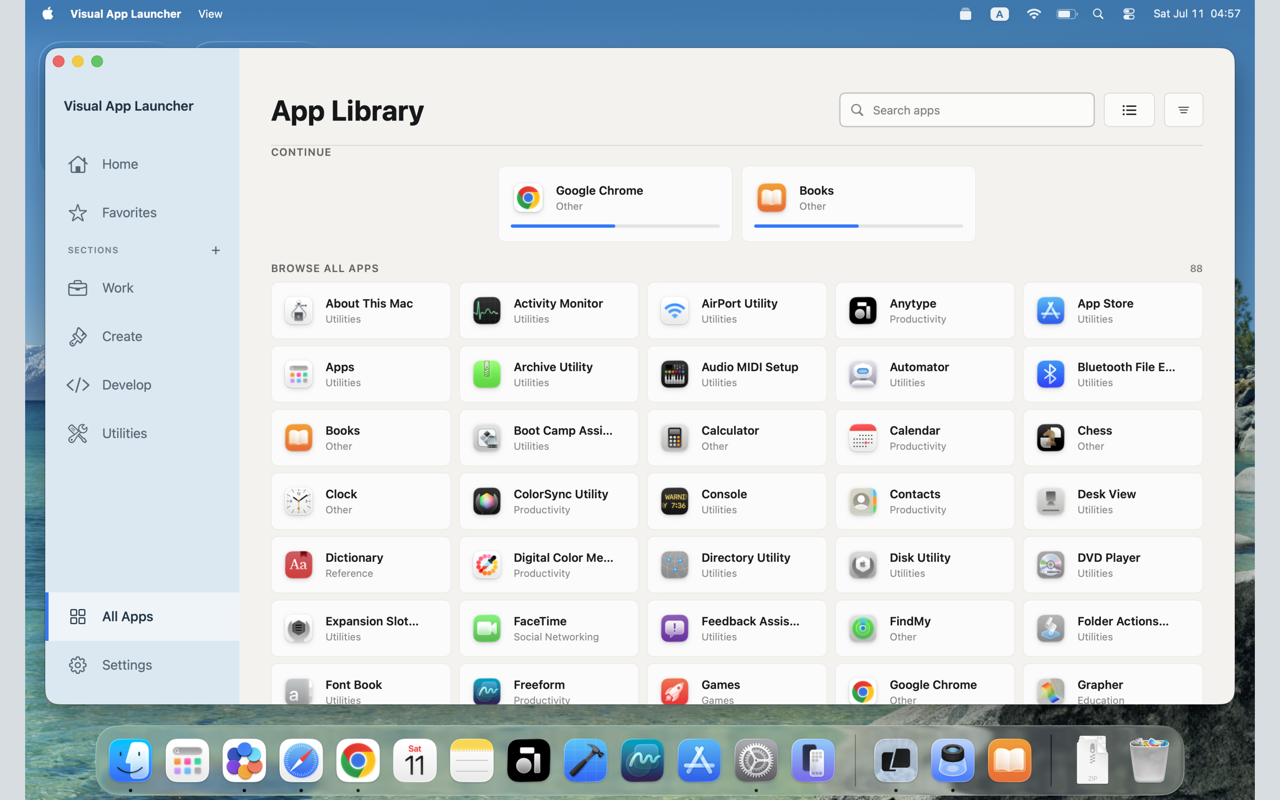
Task: Open the App Store tile in grid
Action: click(1113, 311)
